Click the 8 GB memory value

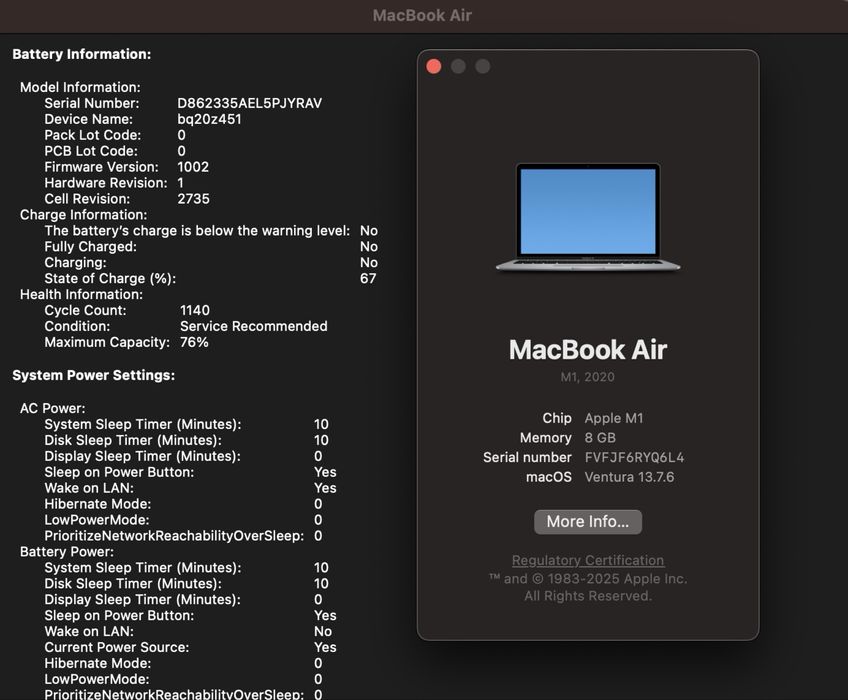[x=600, y=438]
